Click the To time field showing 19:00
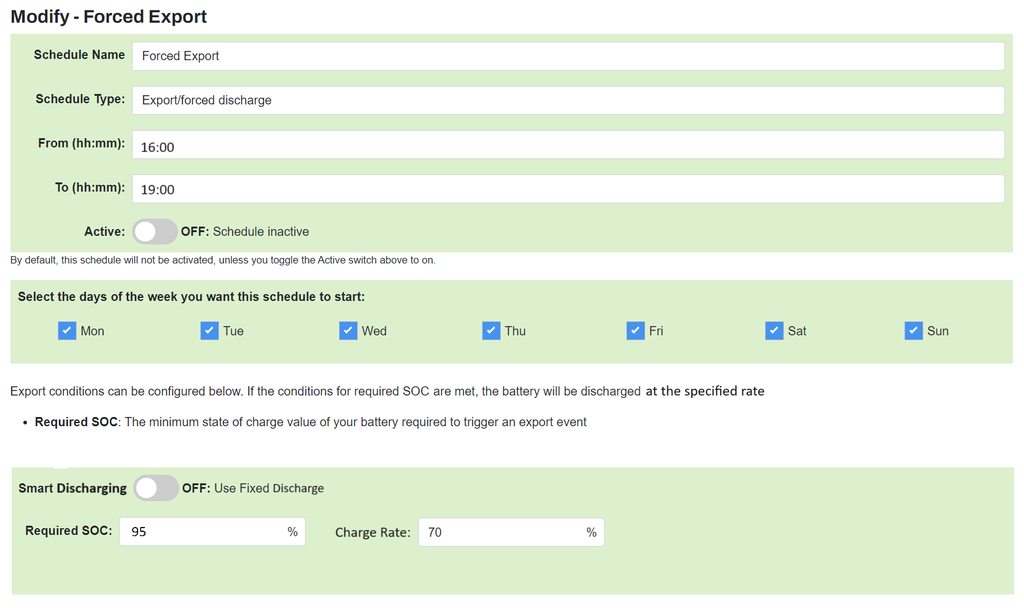1024x608 pixels. coord(567,189)
